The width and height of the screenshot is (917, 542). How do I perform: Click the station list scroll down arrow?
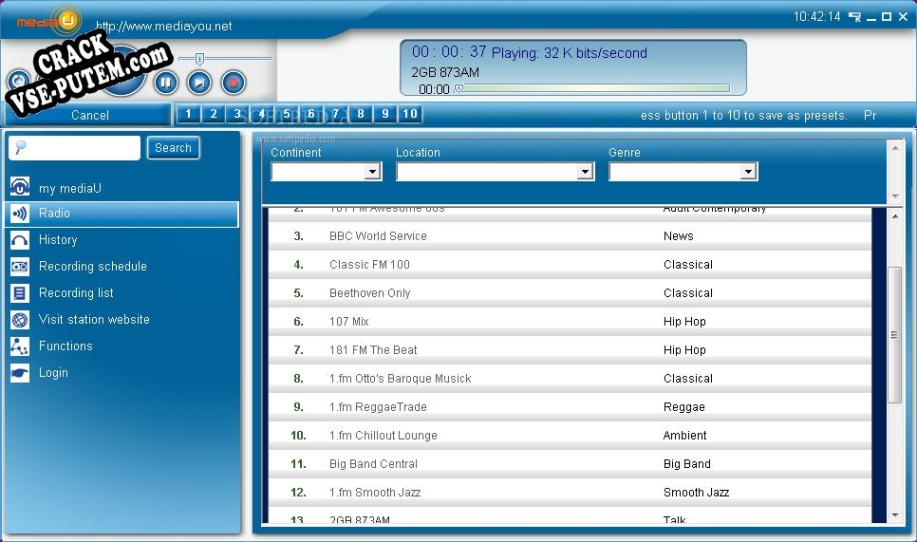895,515
